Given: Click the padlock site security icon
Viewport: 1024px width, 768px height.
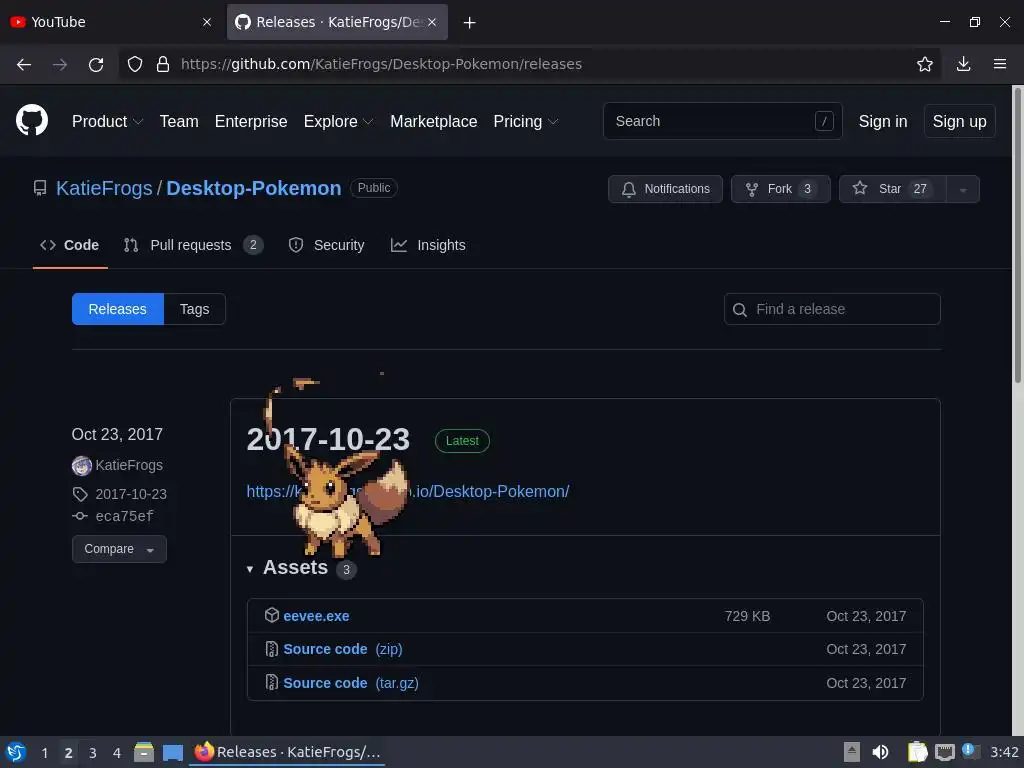Looking at the screenshot, I should [x=163, y=64].
